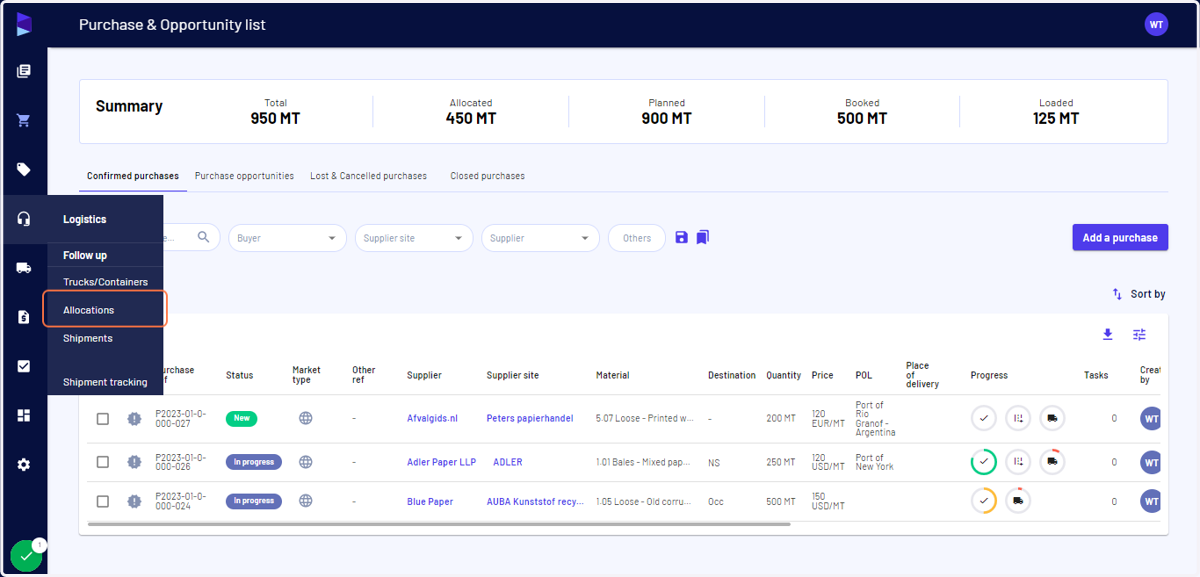Click allocation progress icon in Adler Paper row
Screen dimensions: 1200x577
[x=1018, y=462]
